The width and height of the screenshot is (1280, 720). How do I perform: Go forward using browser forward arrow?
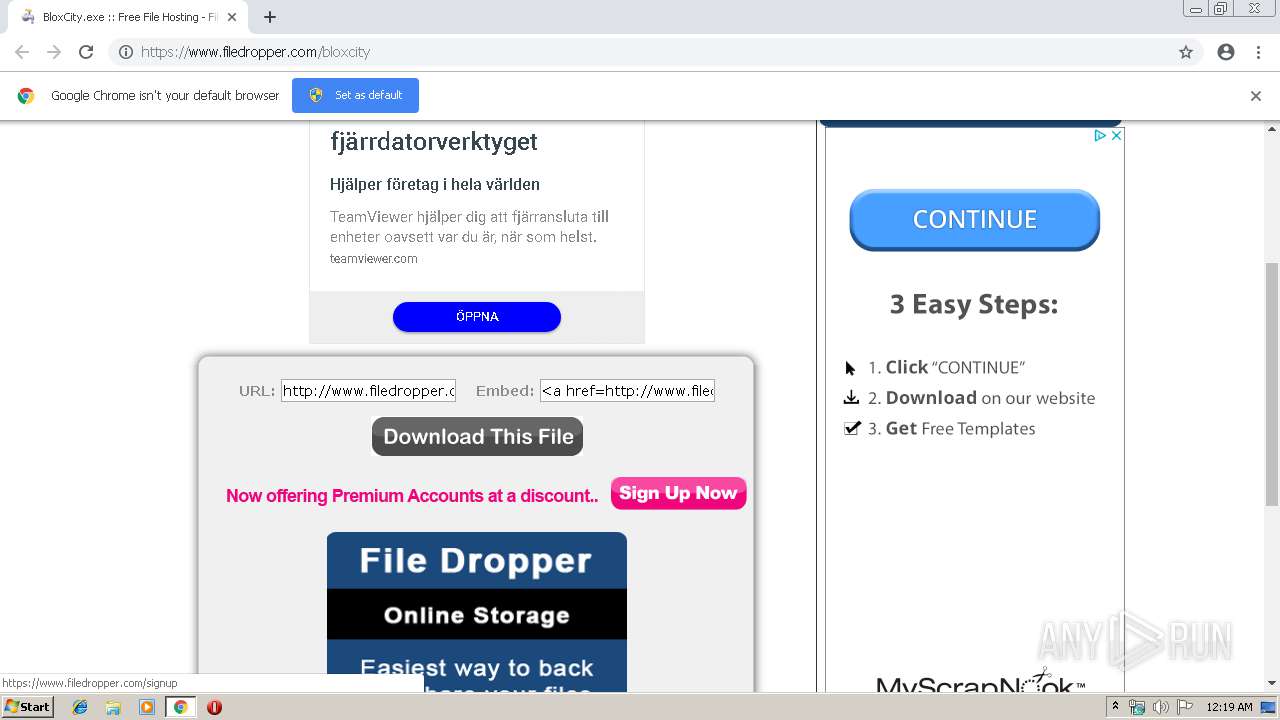[x=54, y=52]
